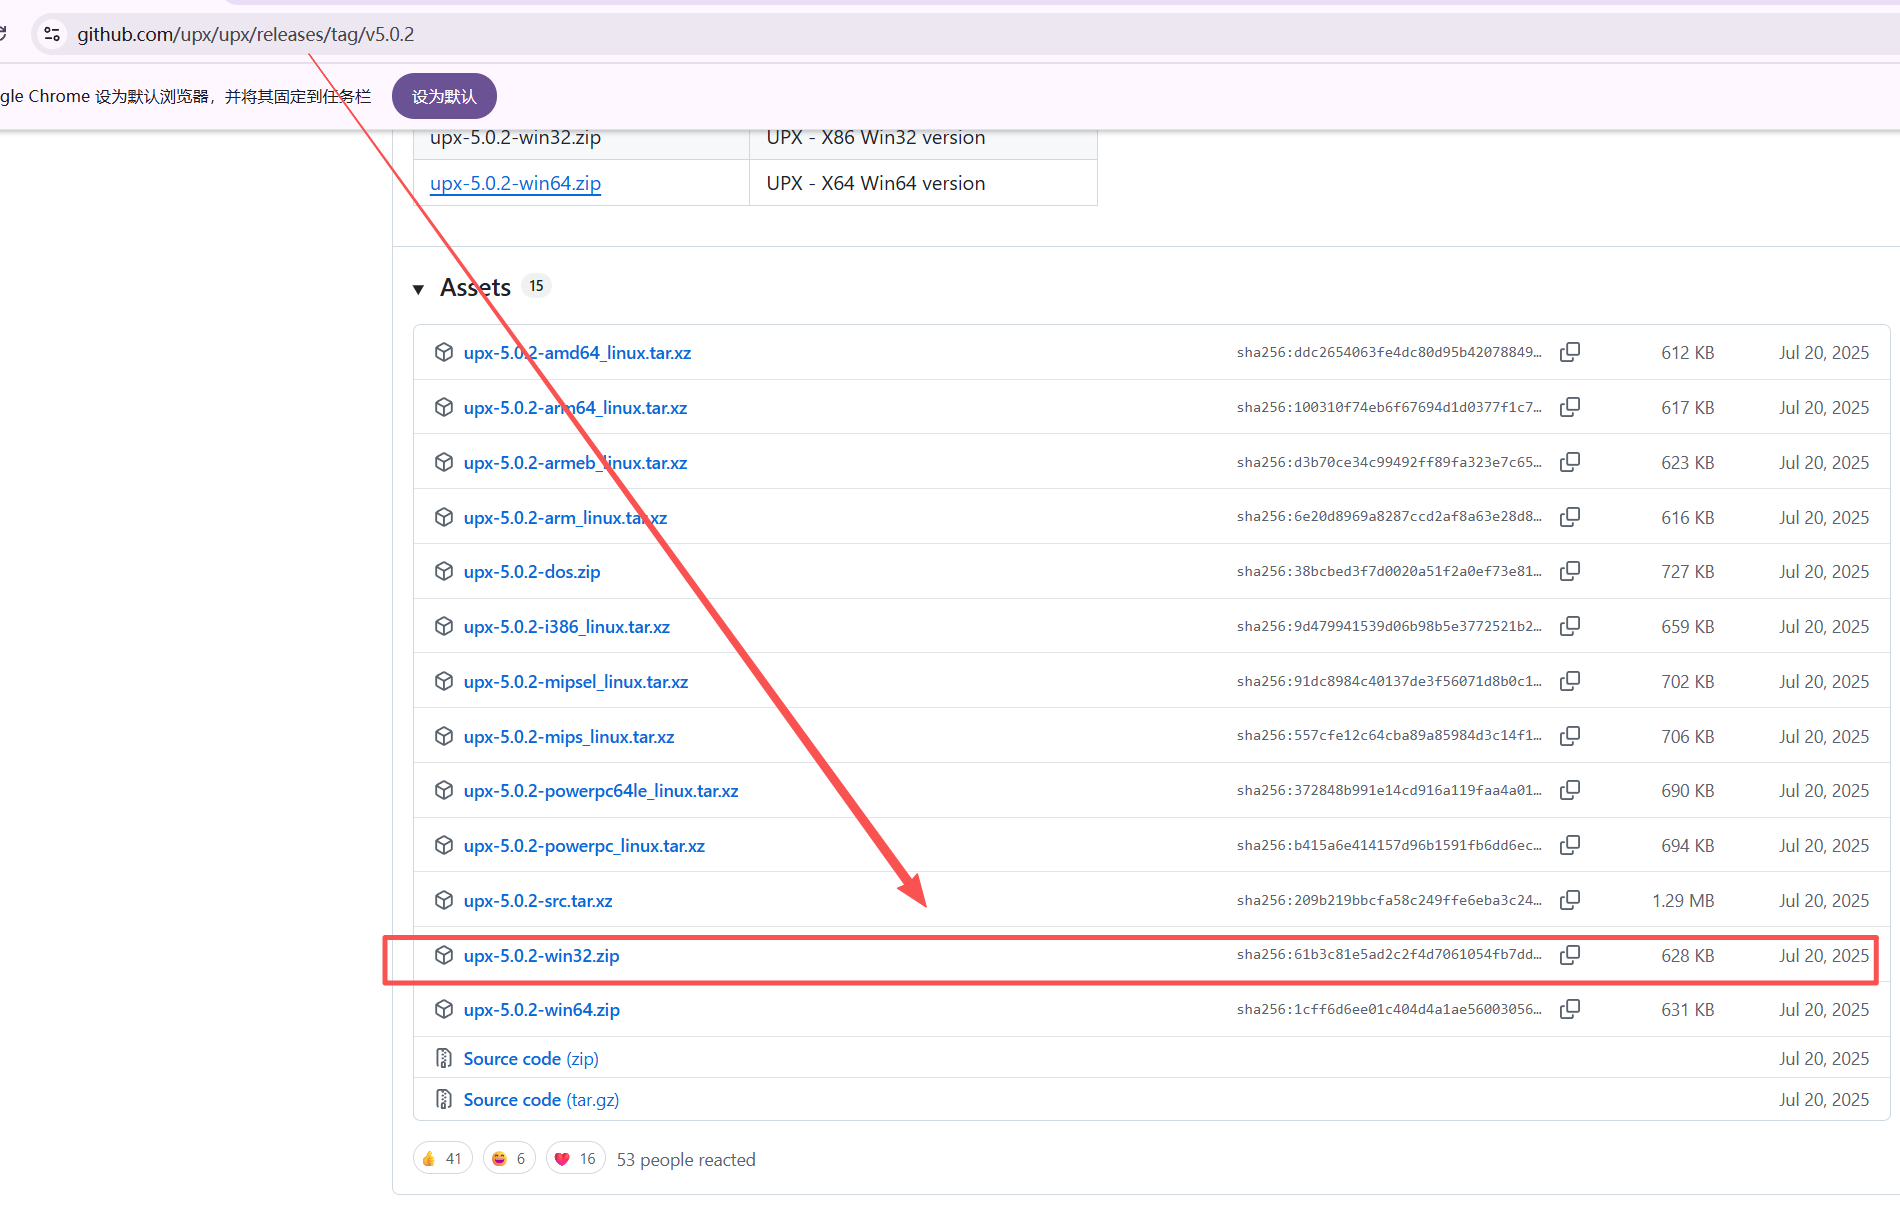This screenshot has height=1205, width=1900.
Task: Download upx-5.0.2-win64.zip from Assets list
Action: click(541, 1010)
